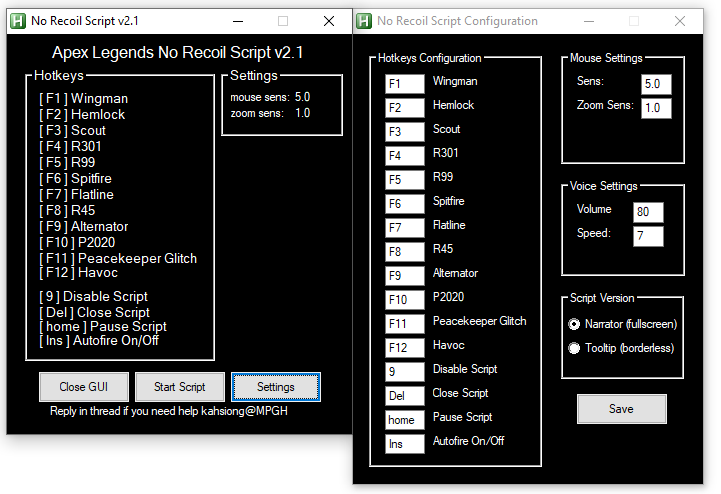Close the No Recoil Script v2.1 window
Screen dimensions: 721x494
329,21
